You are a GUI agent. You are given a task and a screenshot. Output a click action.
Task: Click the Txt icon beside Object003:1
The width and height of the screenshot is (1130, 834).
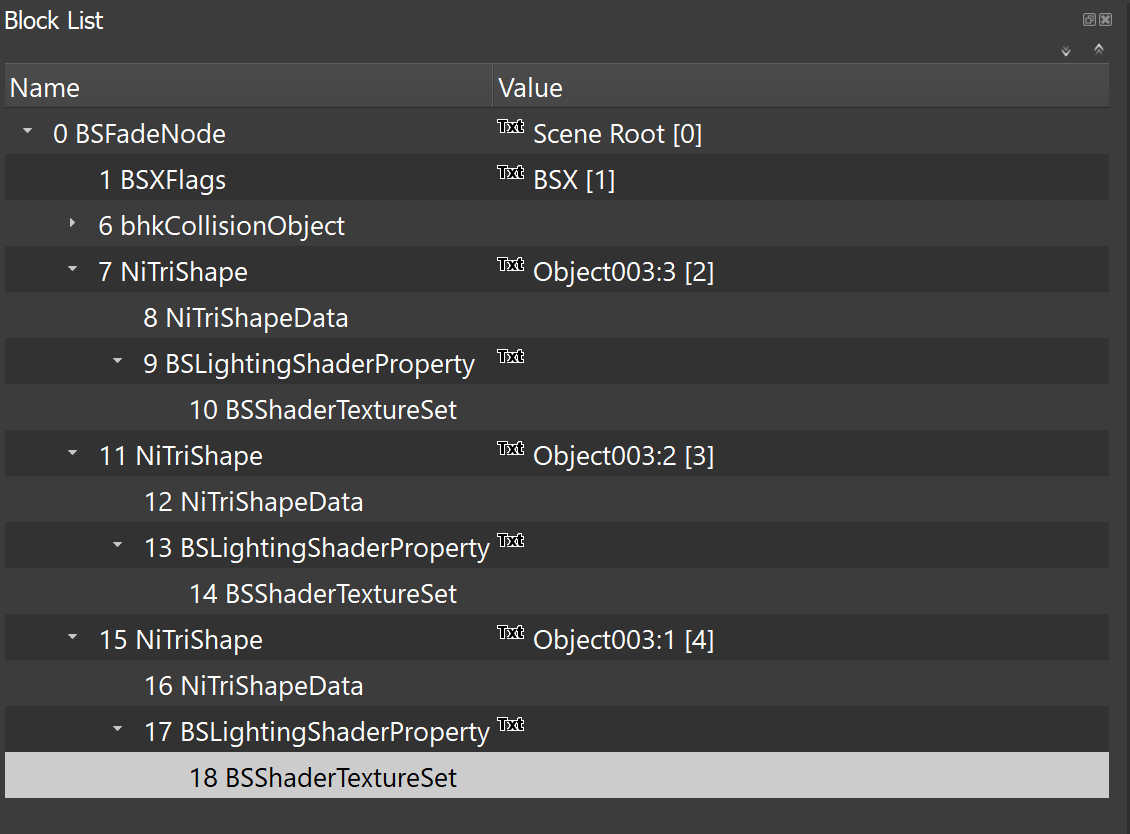(x=511, y=633)
